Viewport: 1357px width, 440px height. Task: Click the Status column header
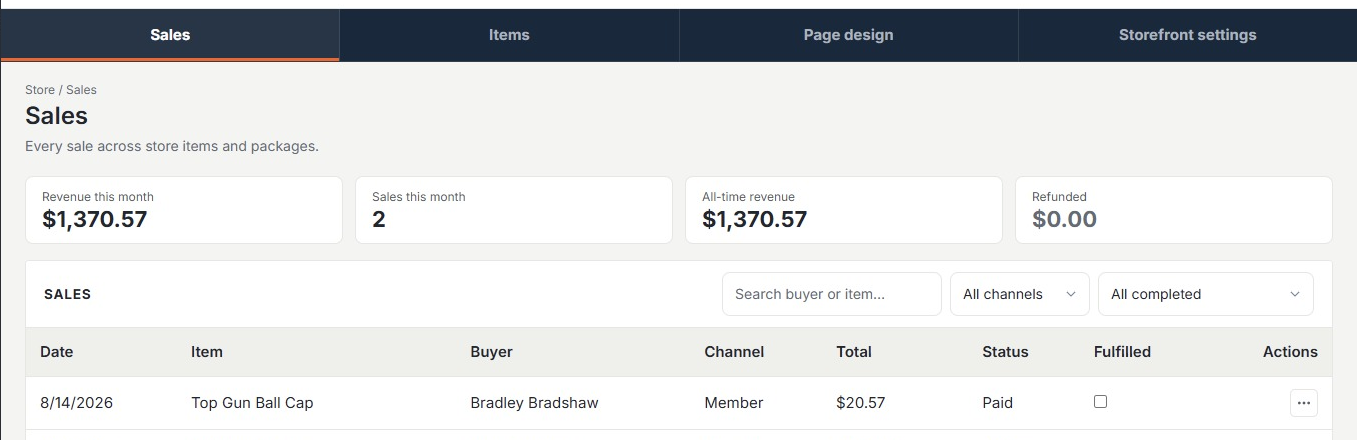pyautogui.click(x=1005, y=352)
